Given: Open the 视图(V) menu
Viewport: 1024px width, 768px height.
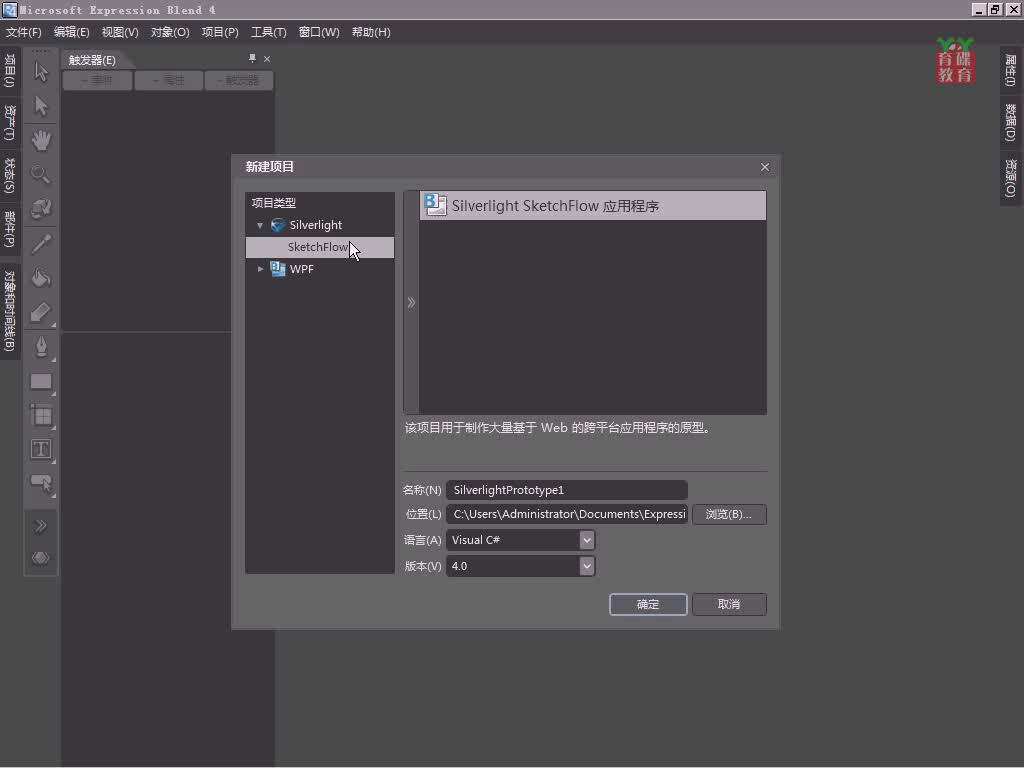Looking at the screenshot, I should (120, 32).
